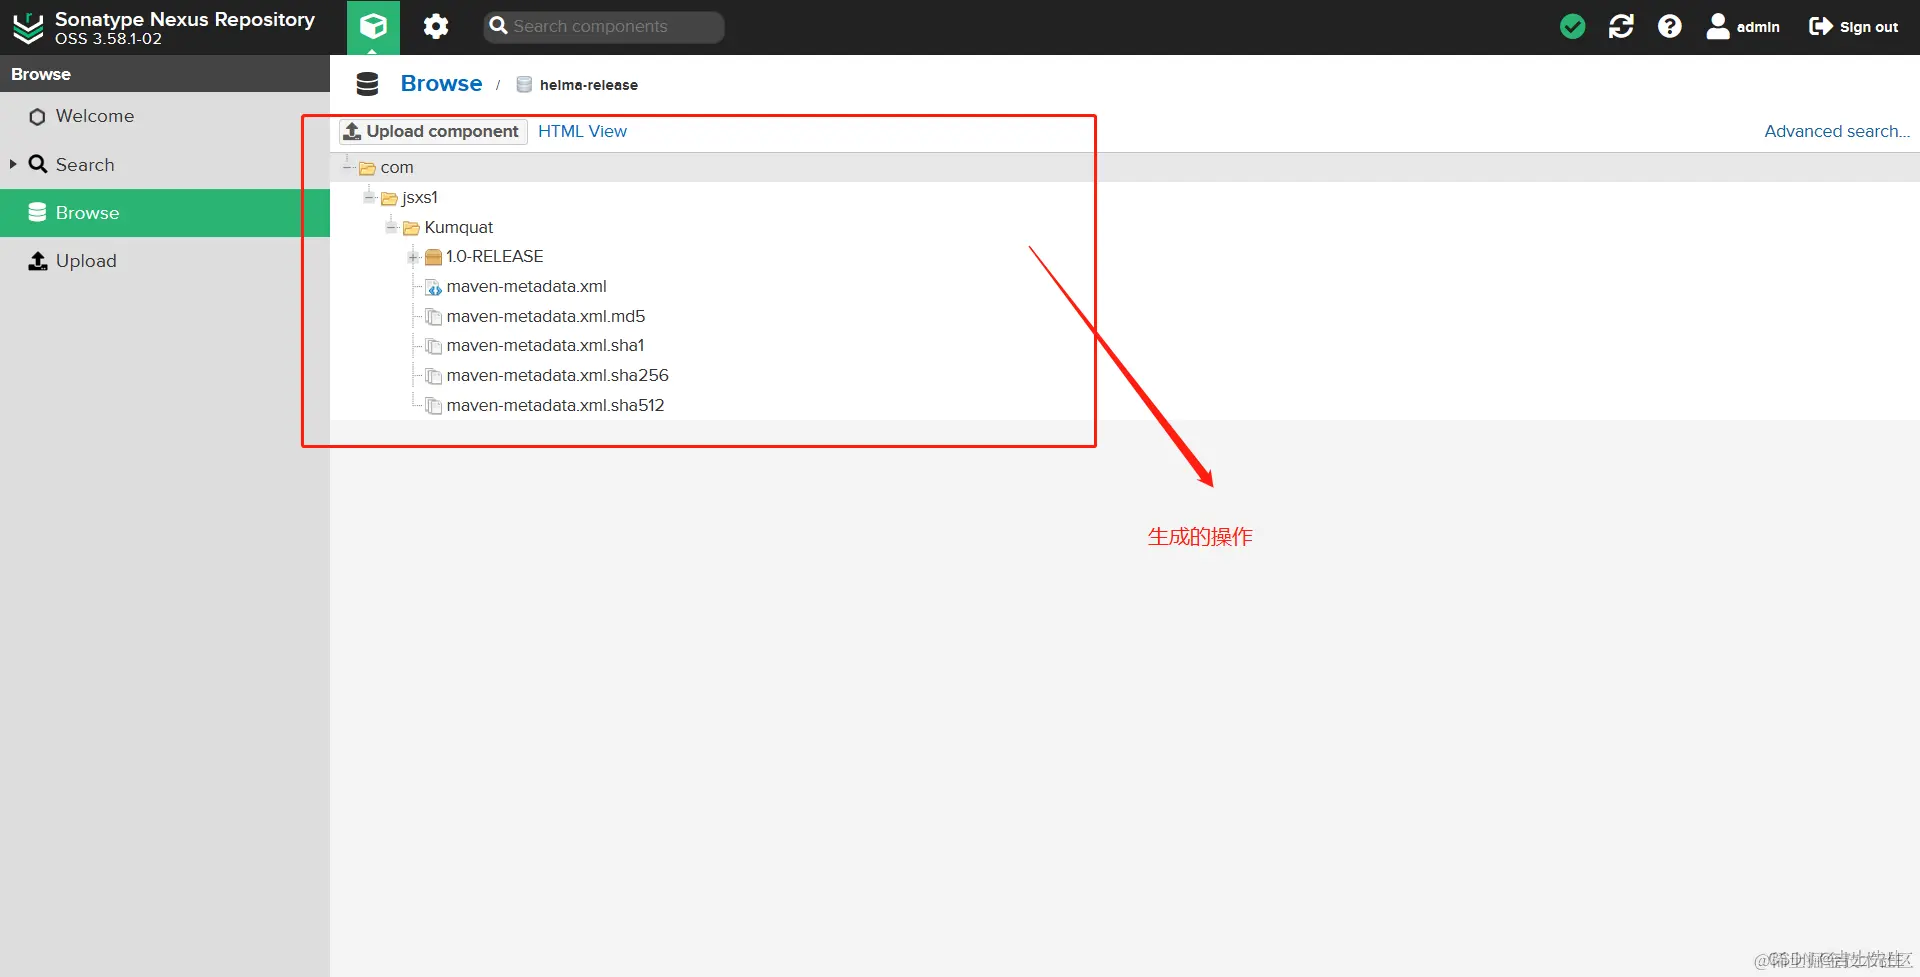Open the HTML View link
This screenshot has width=1920, height=977.
pyautogui.click(x=582, y=131)
